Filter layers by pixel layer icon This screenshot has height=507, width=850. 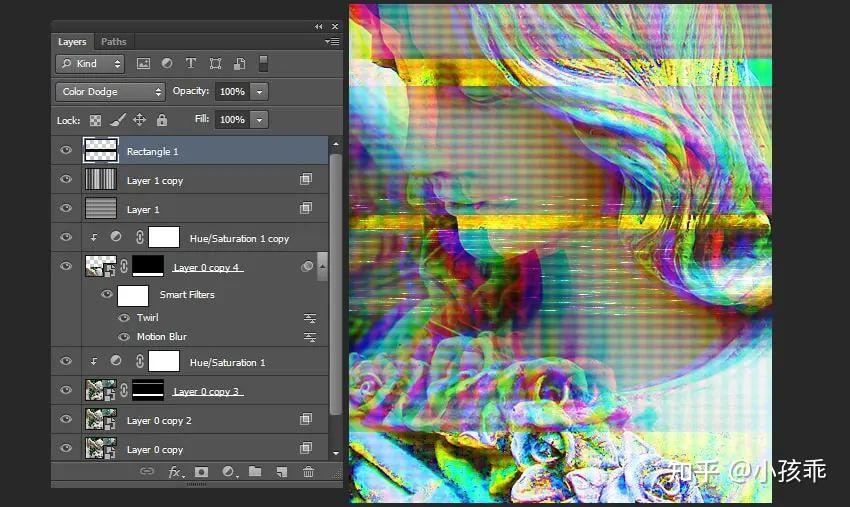tap(143, 63)
